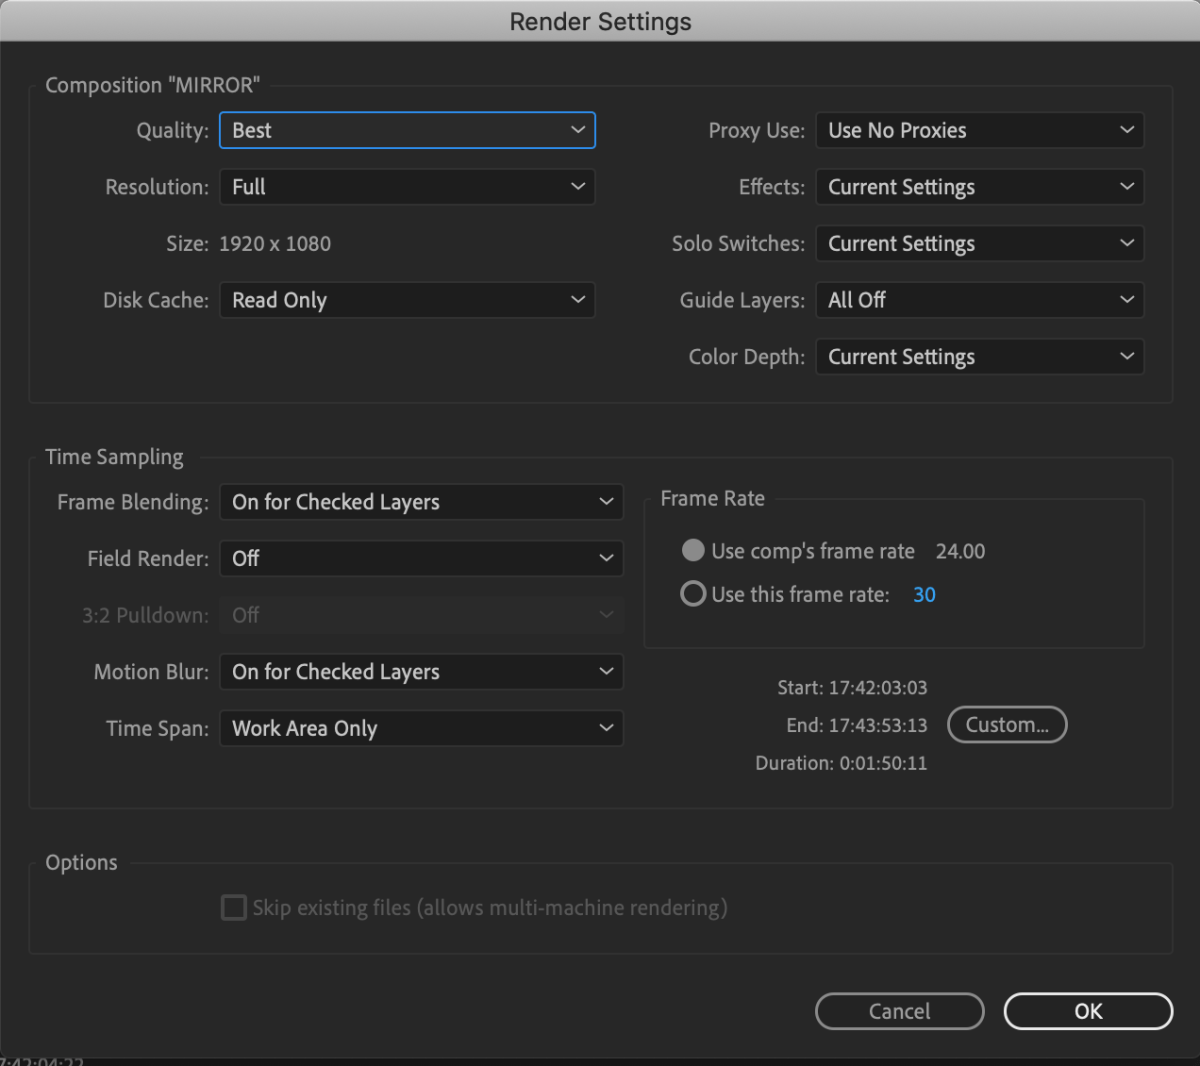Expand the Disk Cache dropdown
The width and height of the screenshot is (1200, 1066).
407,300
